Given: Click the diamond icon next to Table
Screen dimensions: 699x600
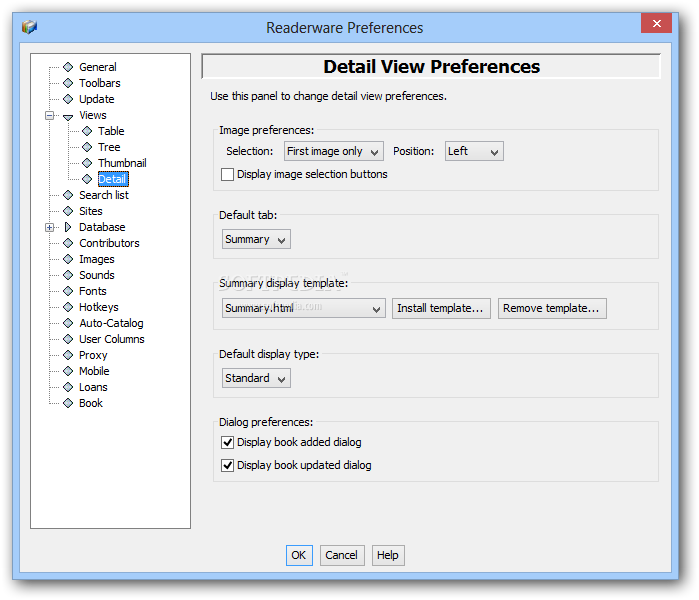Looking at the screenshot, I should pos(87,131).
